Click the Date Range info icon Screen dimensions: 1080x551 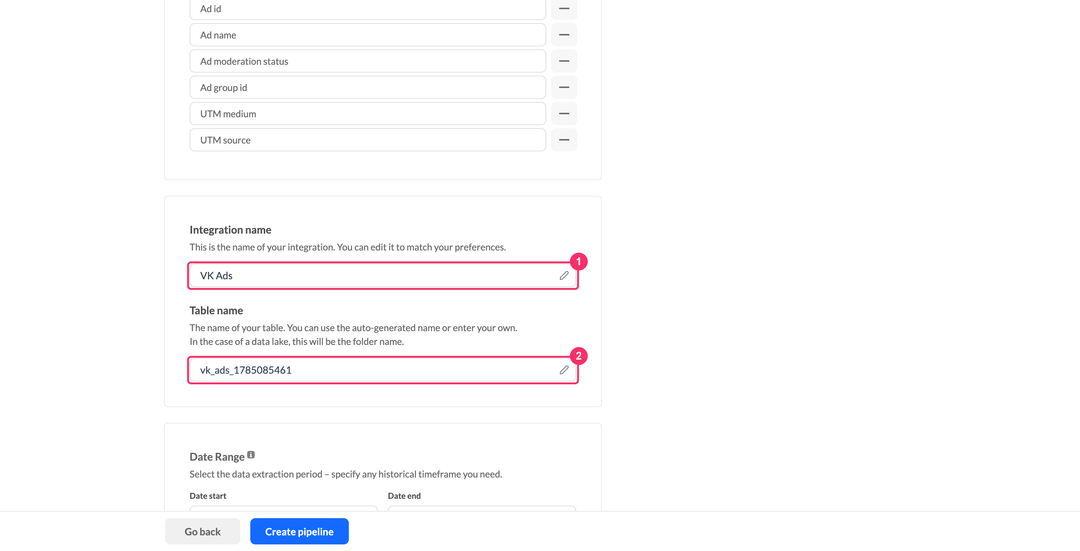pos(251,455)
